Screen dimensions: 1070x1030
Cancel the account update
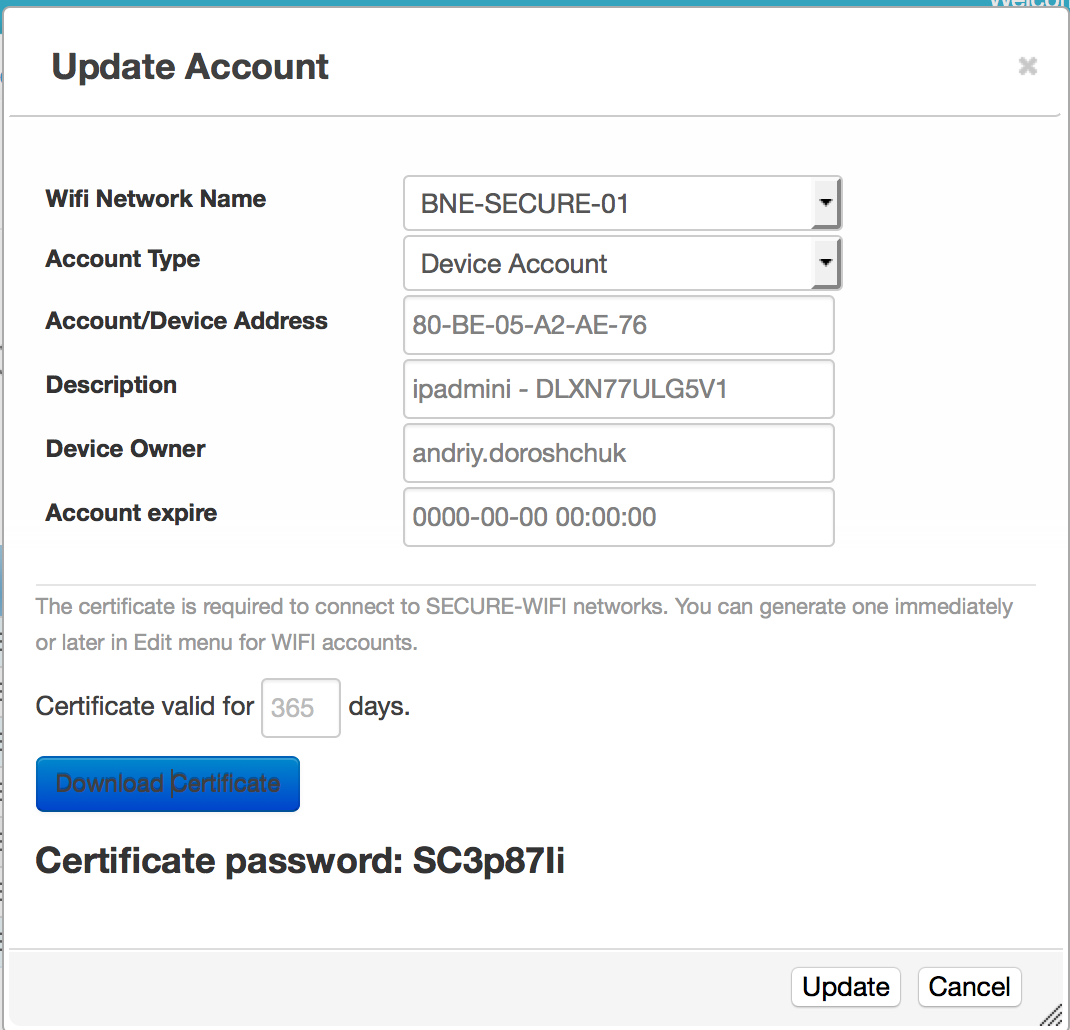(969, 987)
